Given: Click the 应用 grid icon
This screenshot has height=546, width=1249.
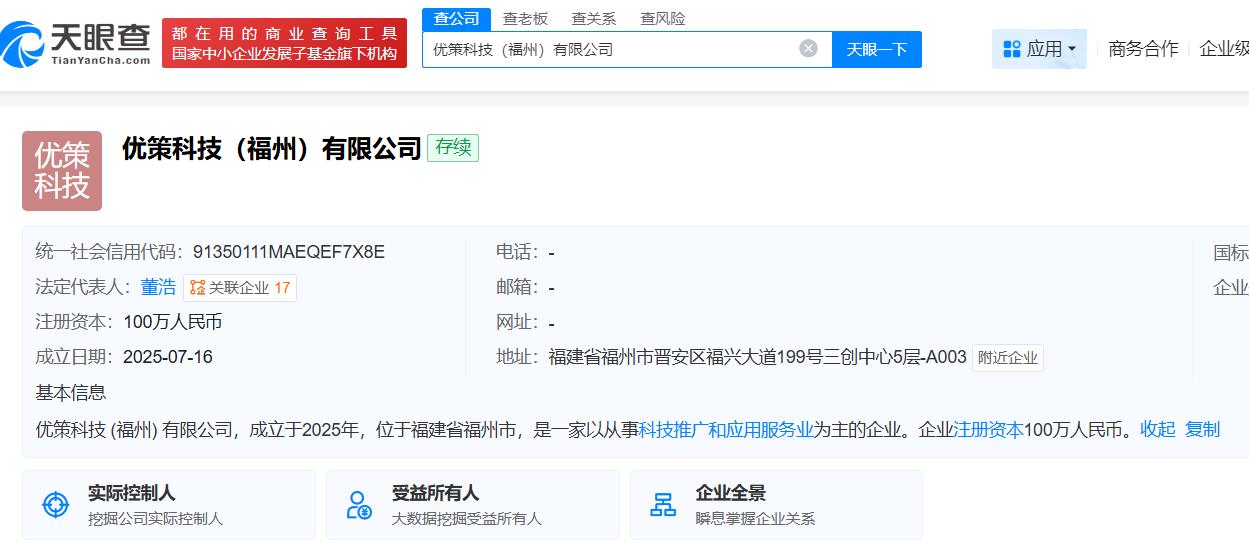Looking at the screenshot, I should (x=1012, y=49).
